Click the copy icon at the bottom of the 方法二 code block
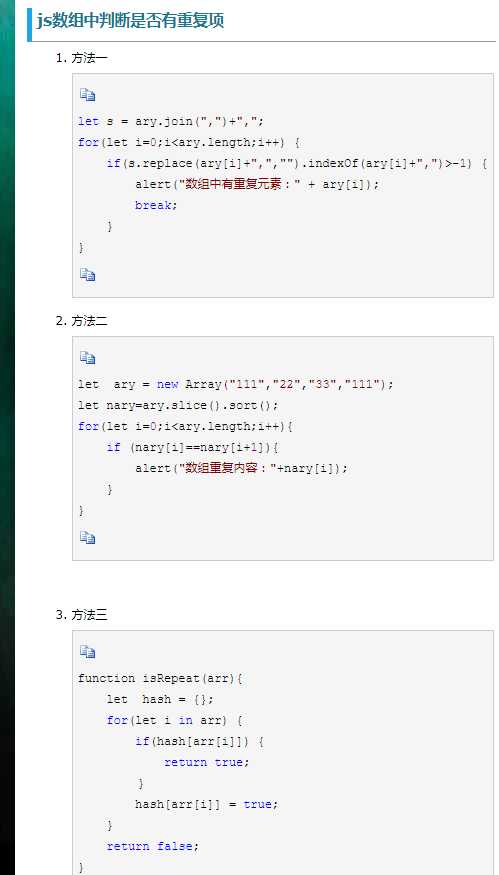 (x=87, y=538)
